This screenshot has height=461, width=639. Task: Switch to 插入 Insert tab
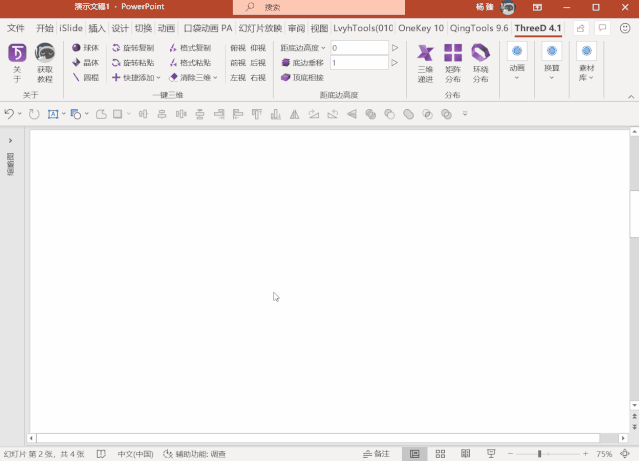pos(97,28)
